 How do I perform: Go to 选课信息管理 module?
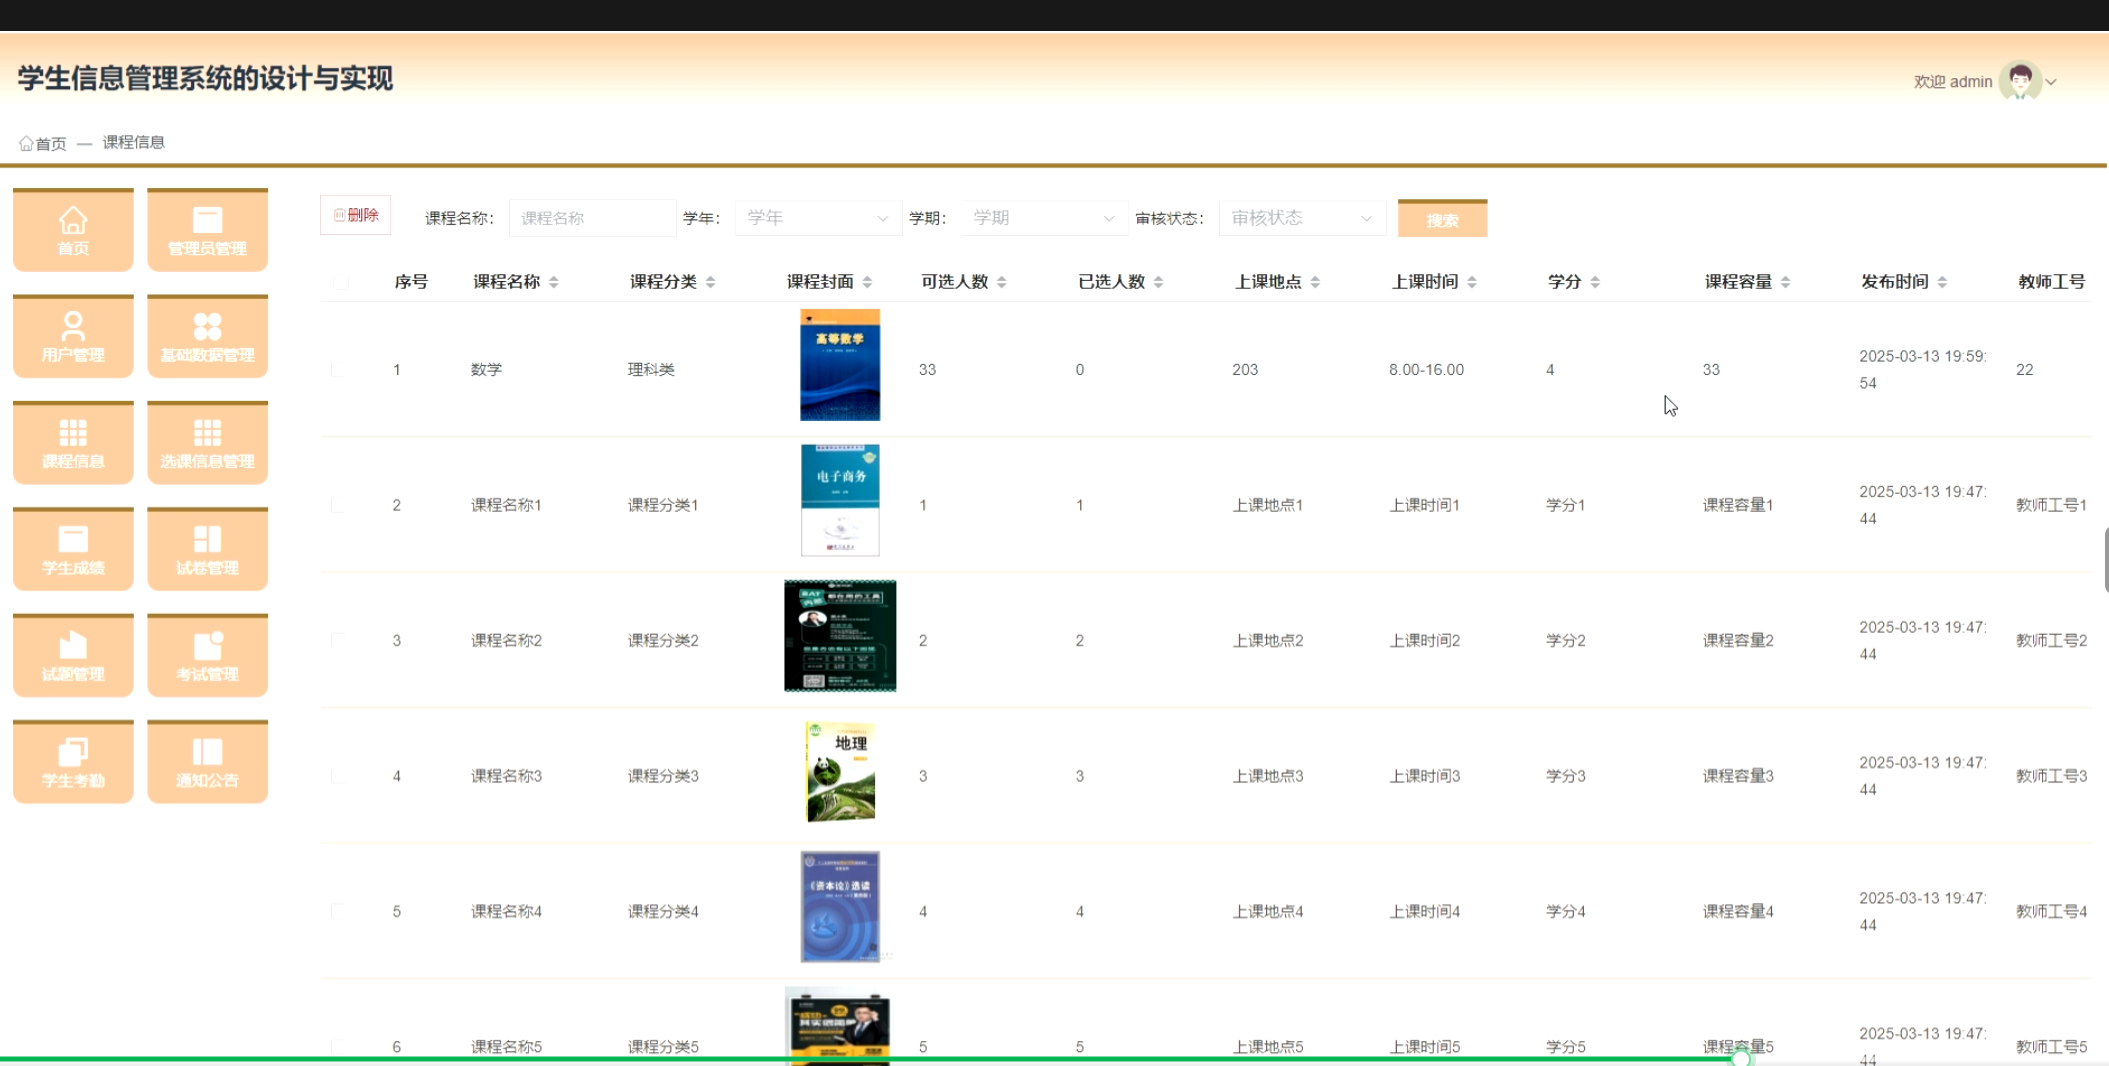coord(207,443)
